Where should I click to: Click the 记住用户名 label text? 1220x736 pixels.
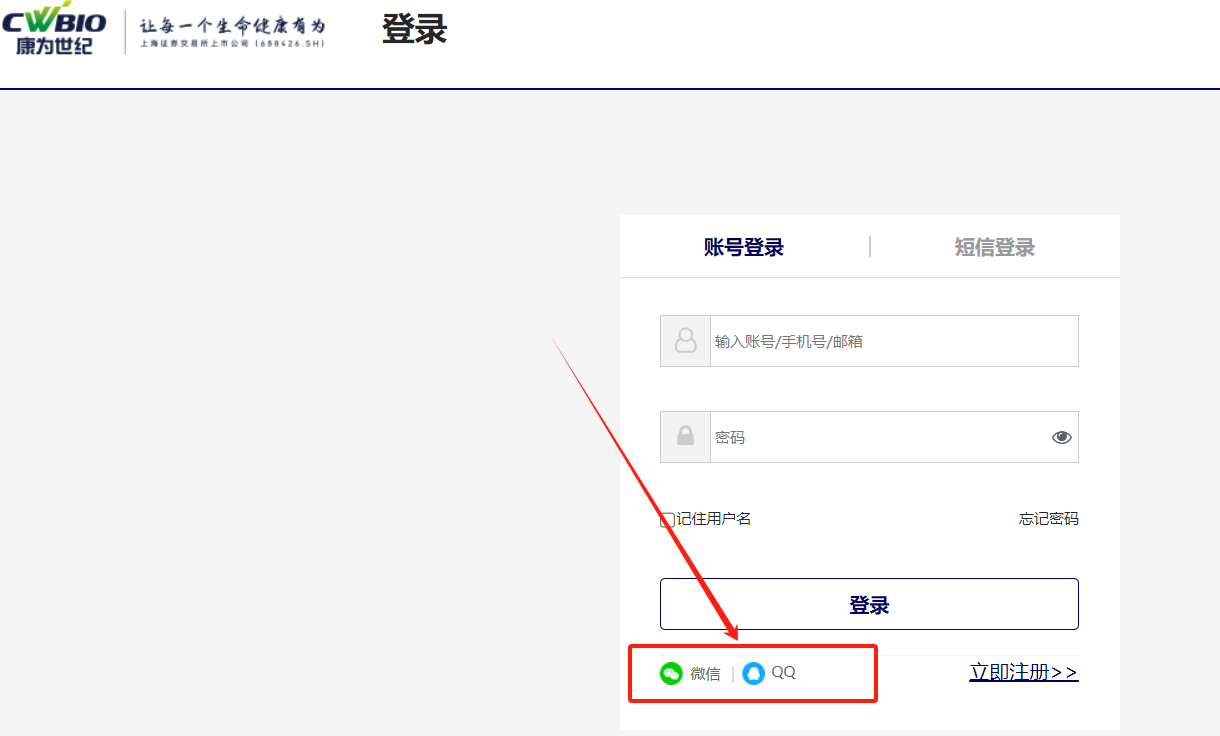(714, 519)
